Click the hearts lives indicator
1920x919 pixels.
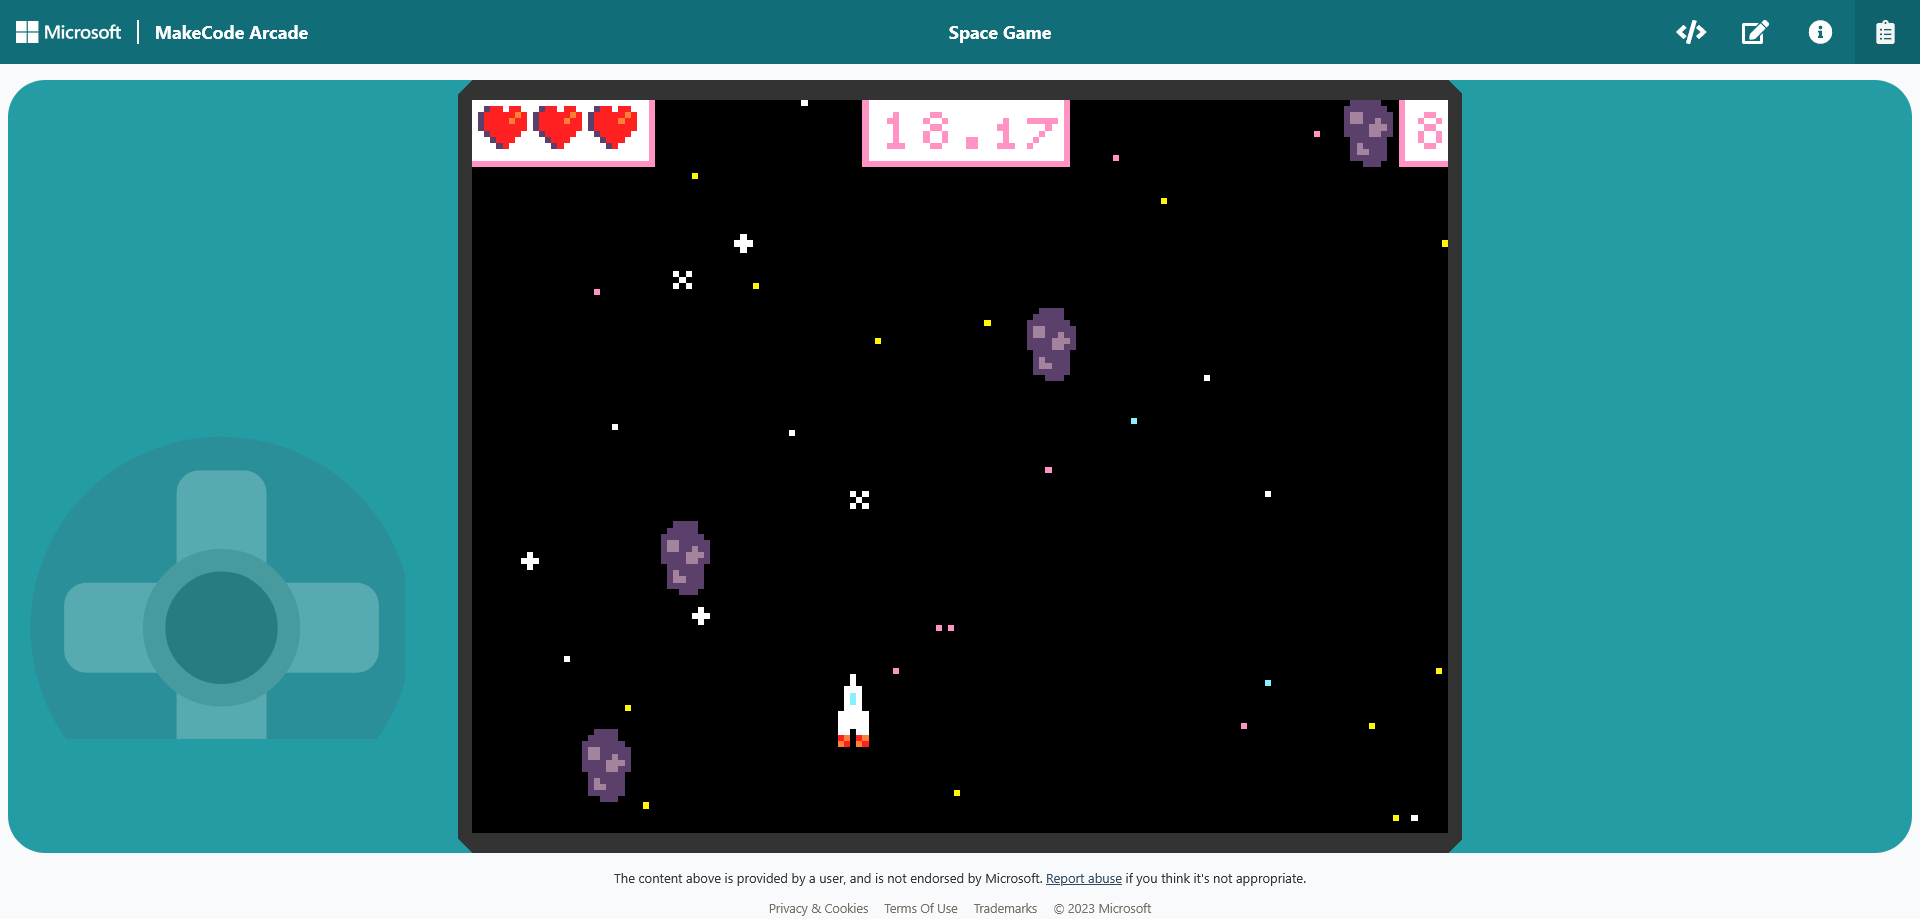coord(563,132)
